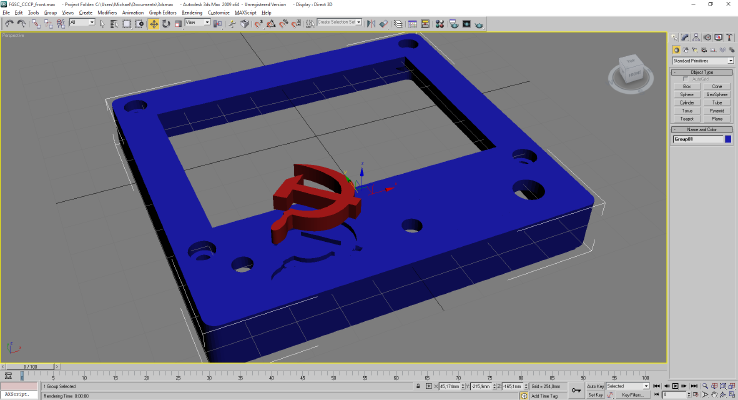Activate the Select and Link tool
Viewport: 738px width, 400px height.
[x=36, y=24]
